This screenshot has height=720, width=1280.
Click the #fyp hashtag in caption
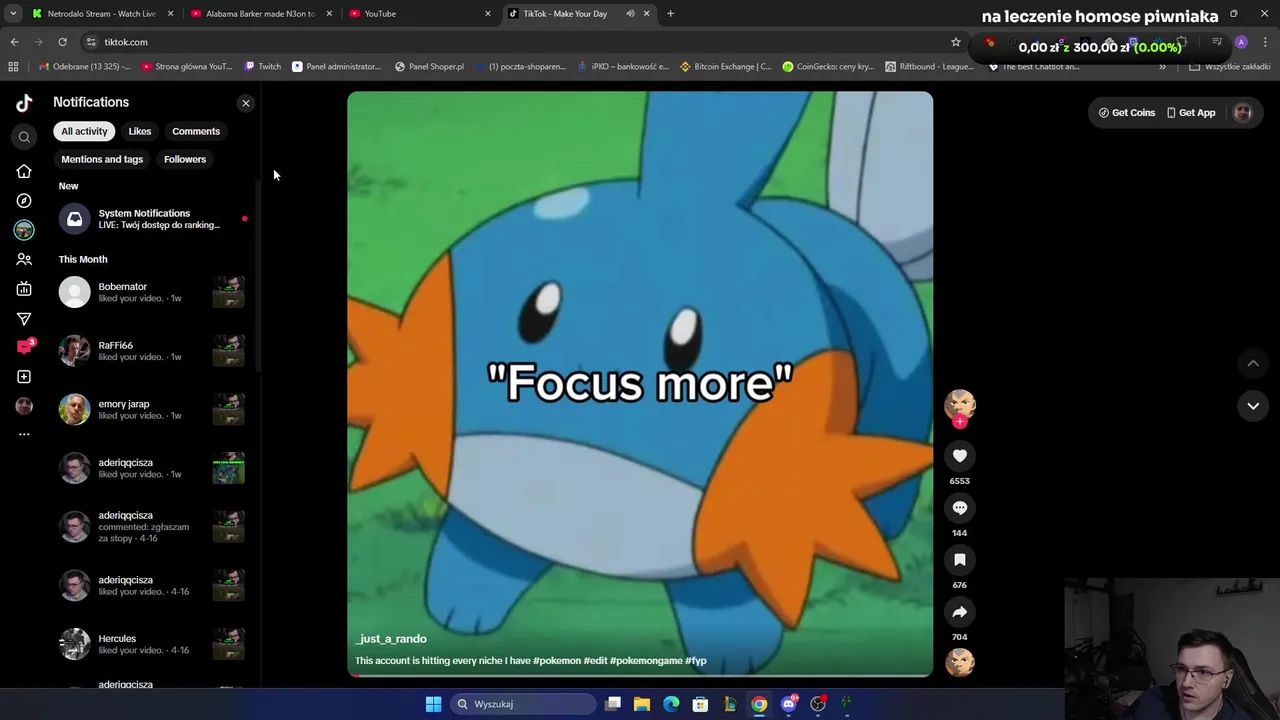[x=696, y=661]
